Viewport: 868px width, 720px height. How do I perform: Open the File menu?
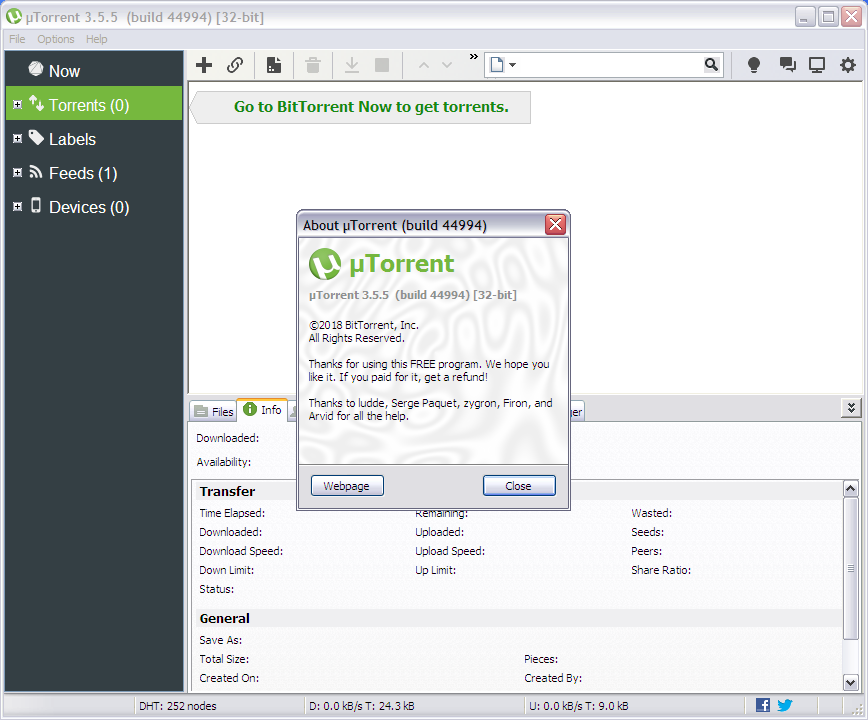coord(17,39)
